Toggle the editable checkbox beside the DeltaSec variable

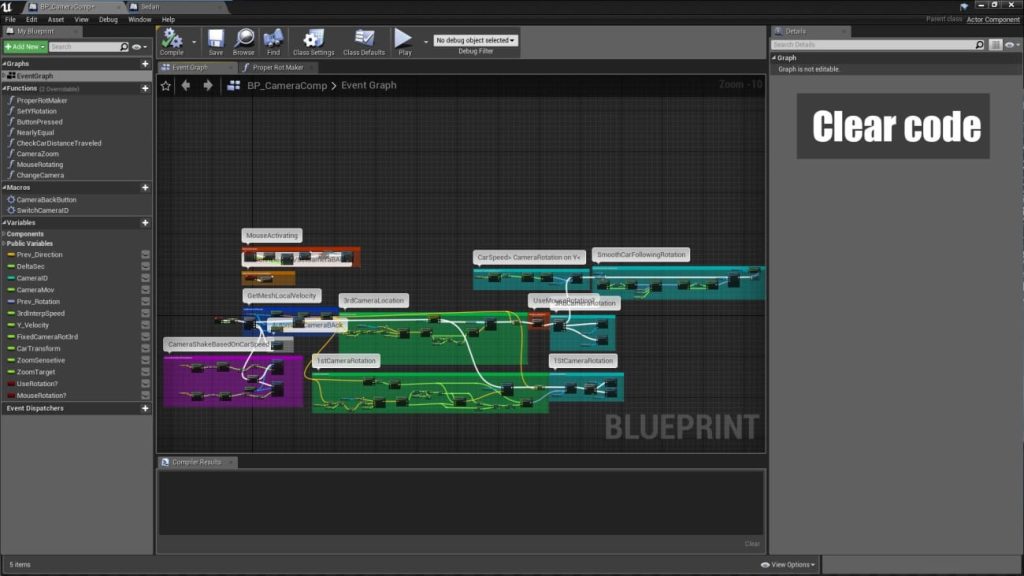click(x=145, y=266)
